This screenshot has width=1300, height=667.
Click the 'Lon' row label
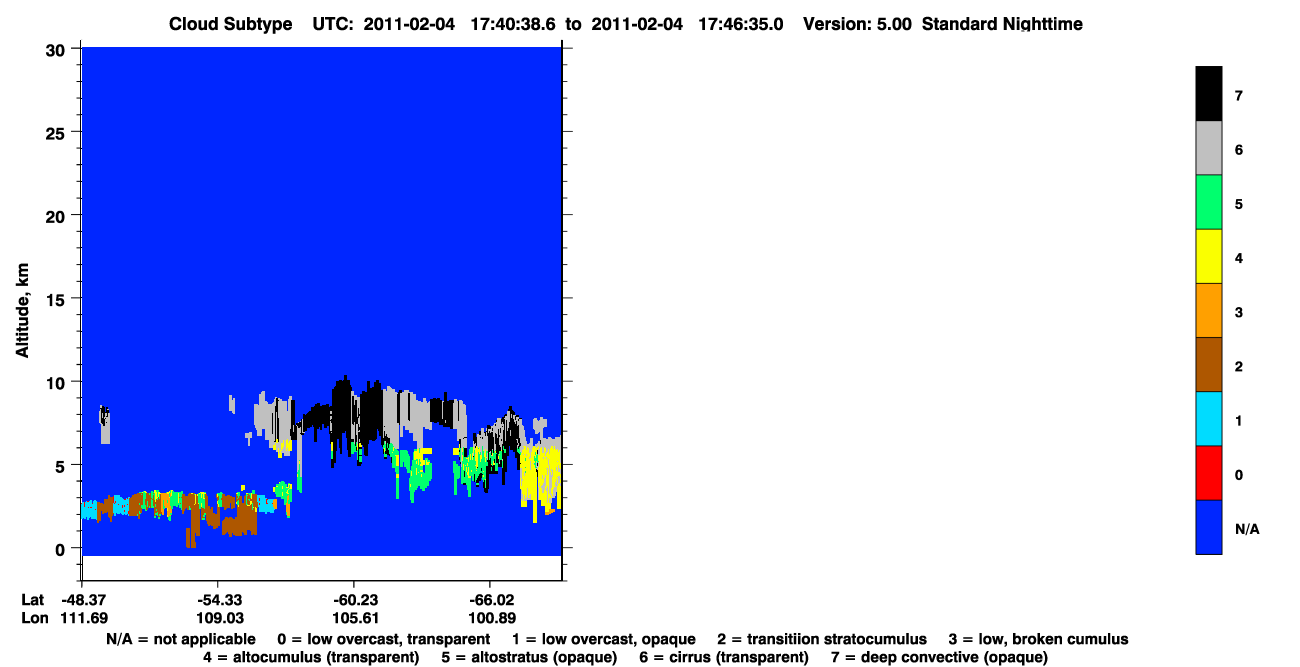click(33, 618)
